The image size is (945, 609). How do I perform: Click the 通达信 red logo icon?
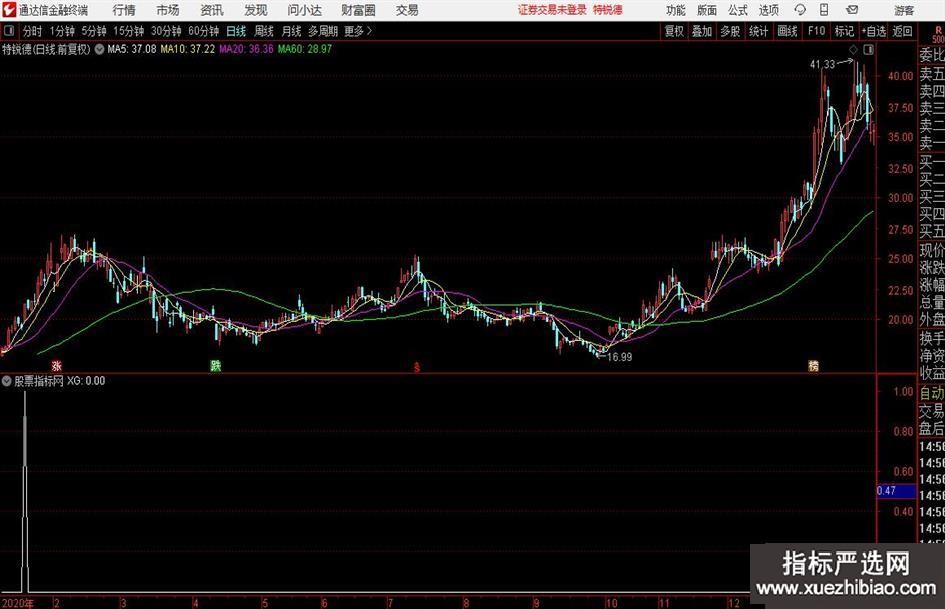click(9, 10)
